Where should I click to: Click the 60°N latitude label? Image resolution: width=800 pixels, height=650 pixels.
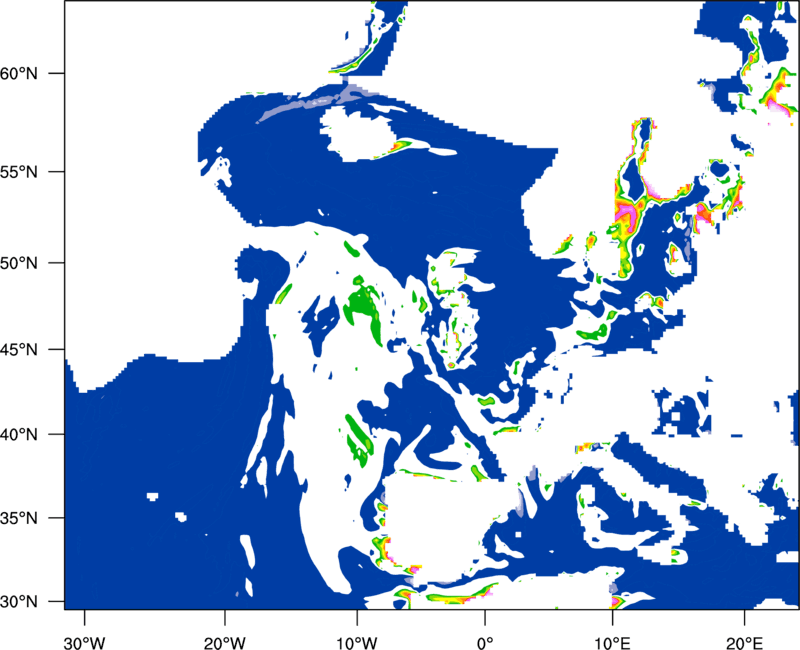point(19,73)
